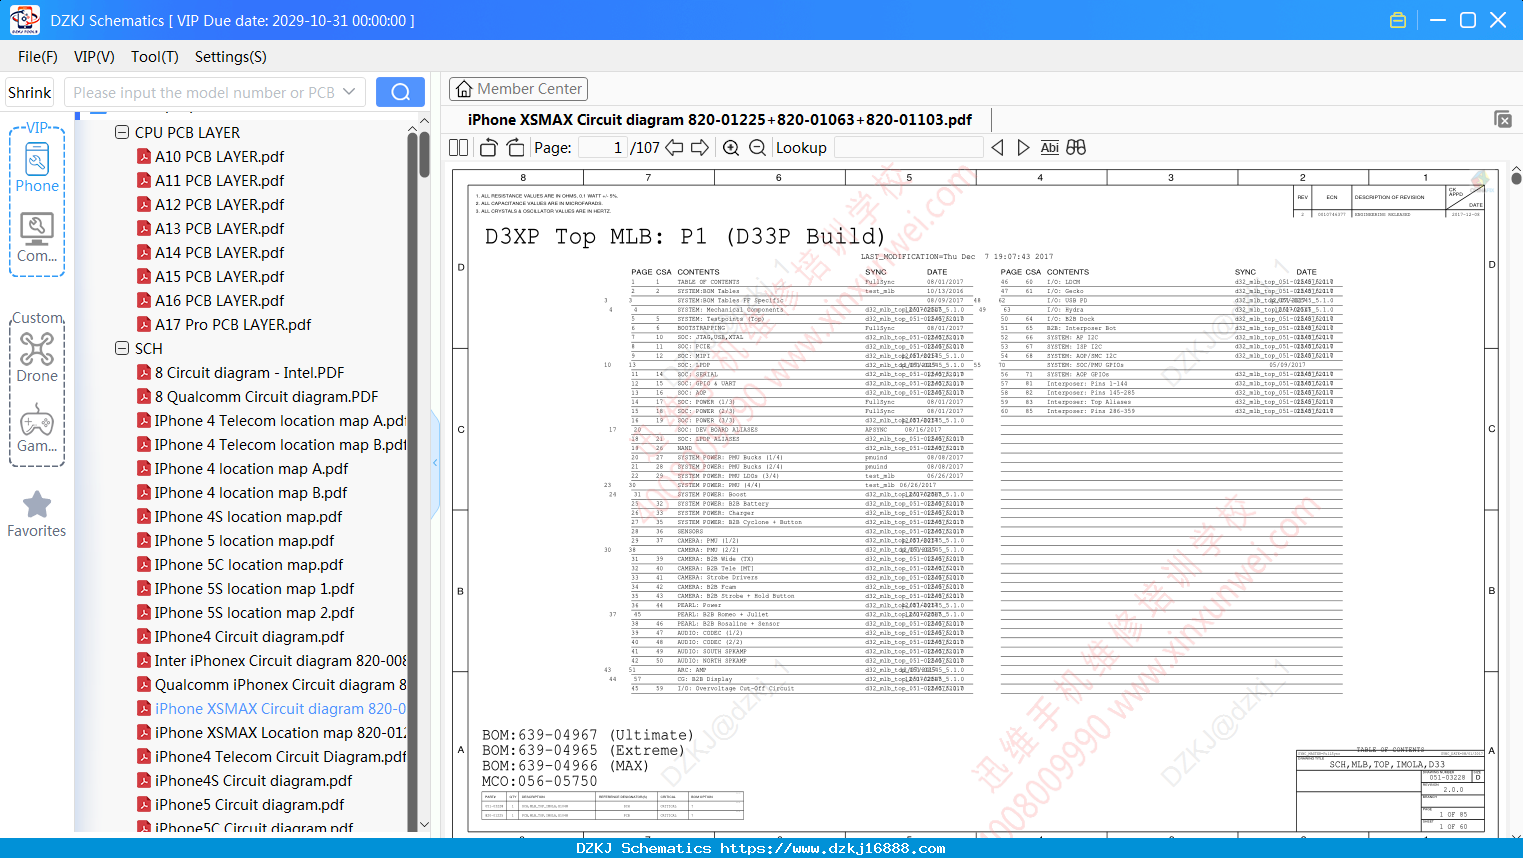1523x858 pixels.
Task: Open the Computer category in sidebar
Action: [37, 238]
